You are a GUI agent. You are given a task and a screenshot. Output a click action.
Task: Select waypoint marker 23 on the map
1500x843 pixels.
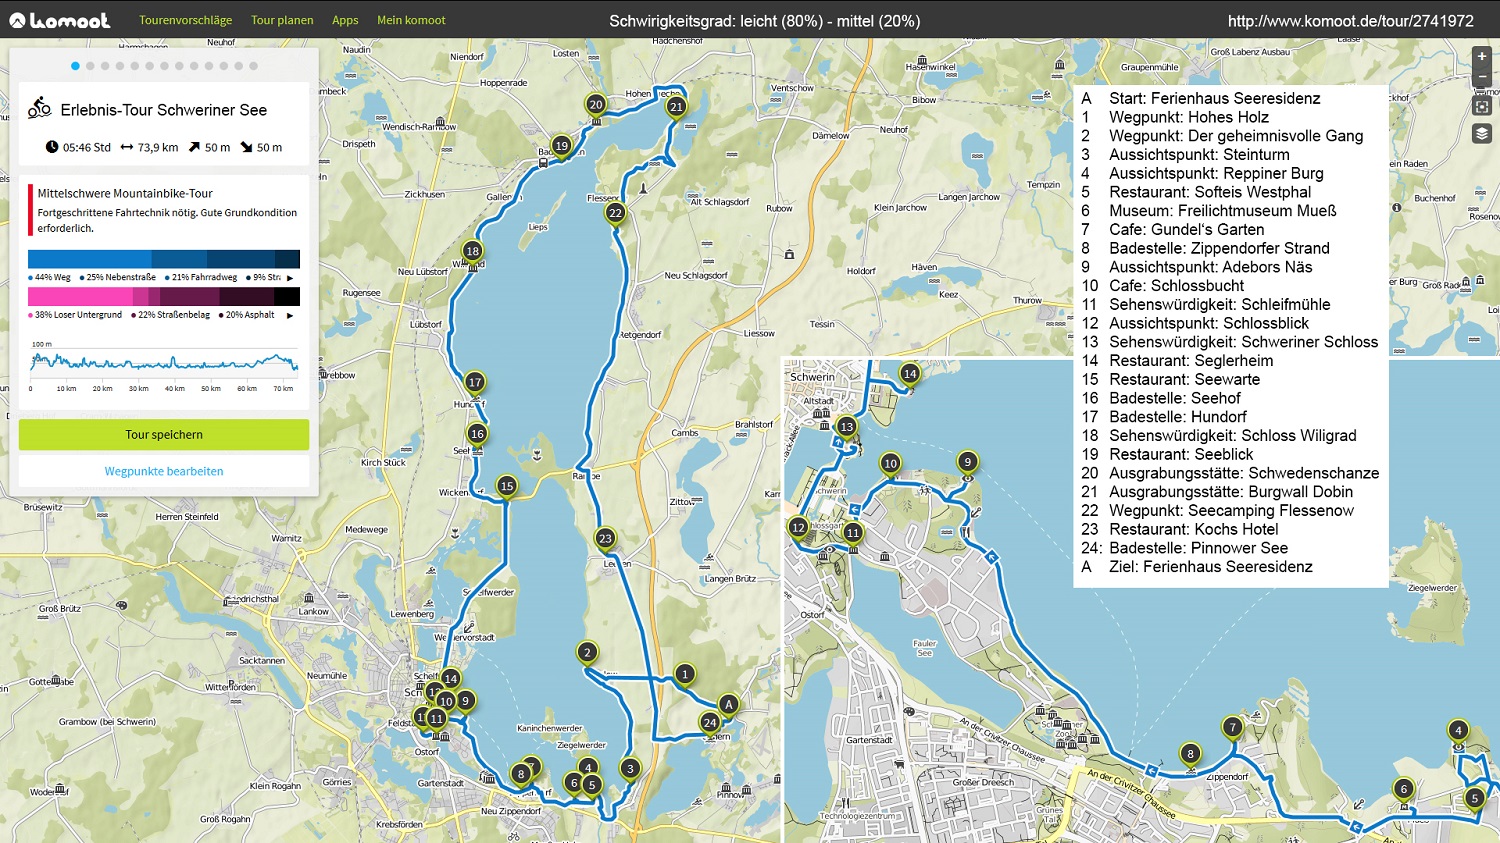(x=605, y=538)
